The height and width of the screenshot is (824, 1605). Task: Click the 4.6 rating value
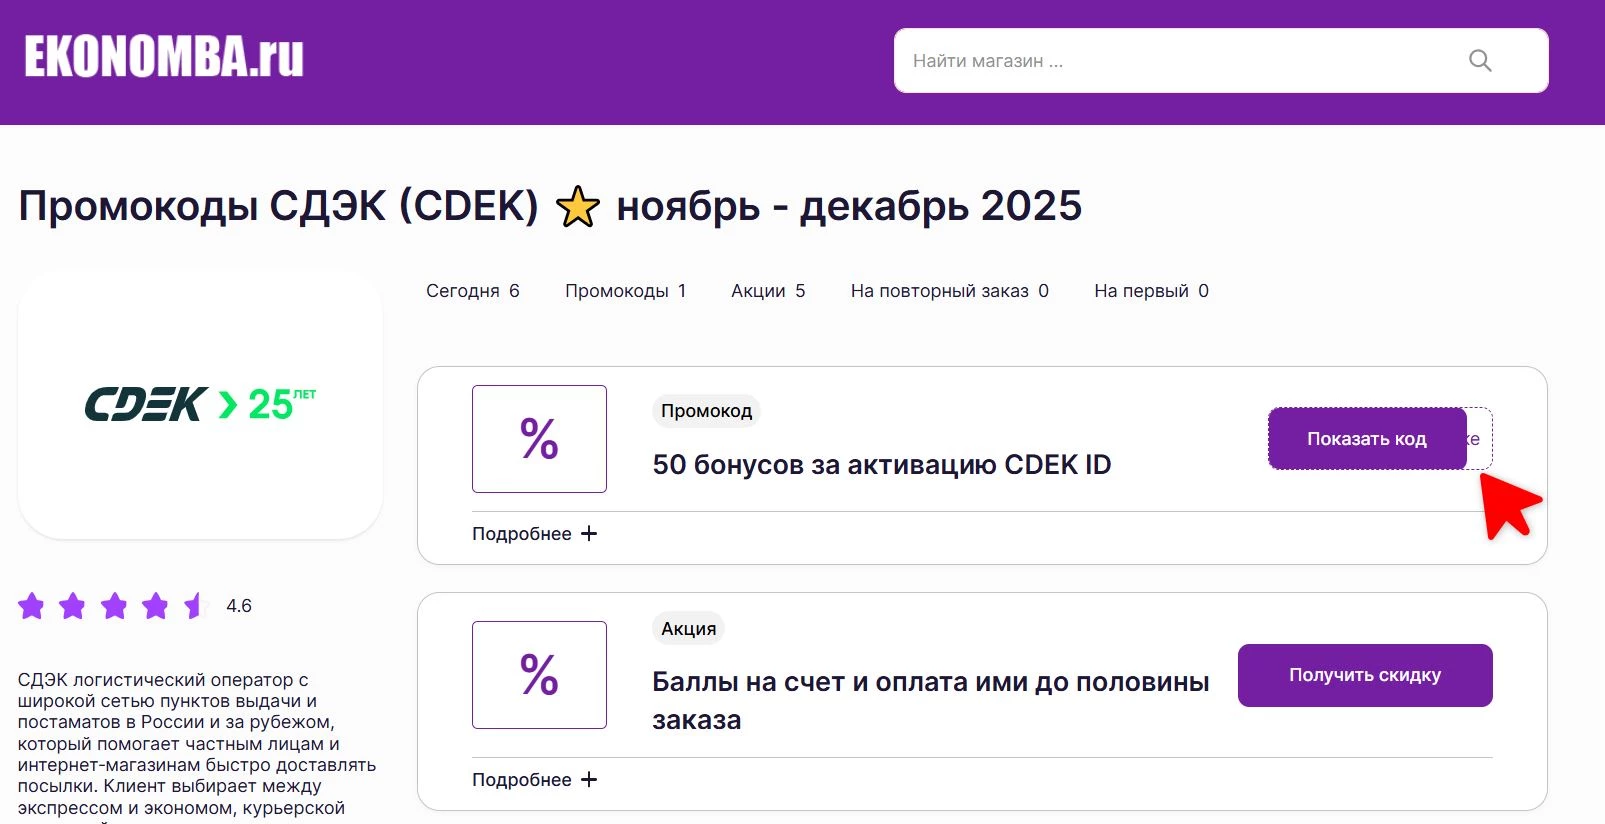[239, 605]
